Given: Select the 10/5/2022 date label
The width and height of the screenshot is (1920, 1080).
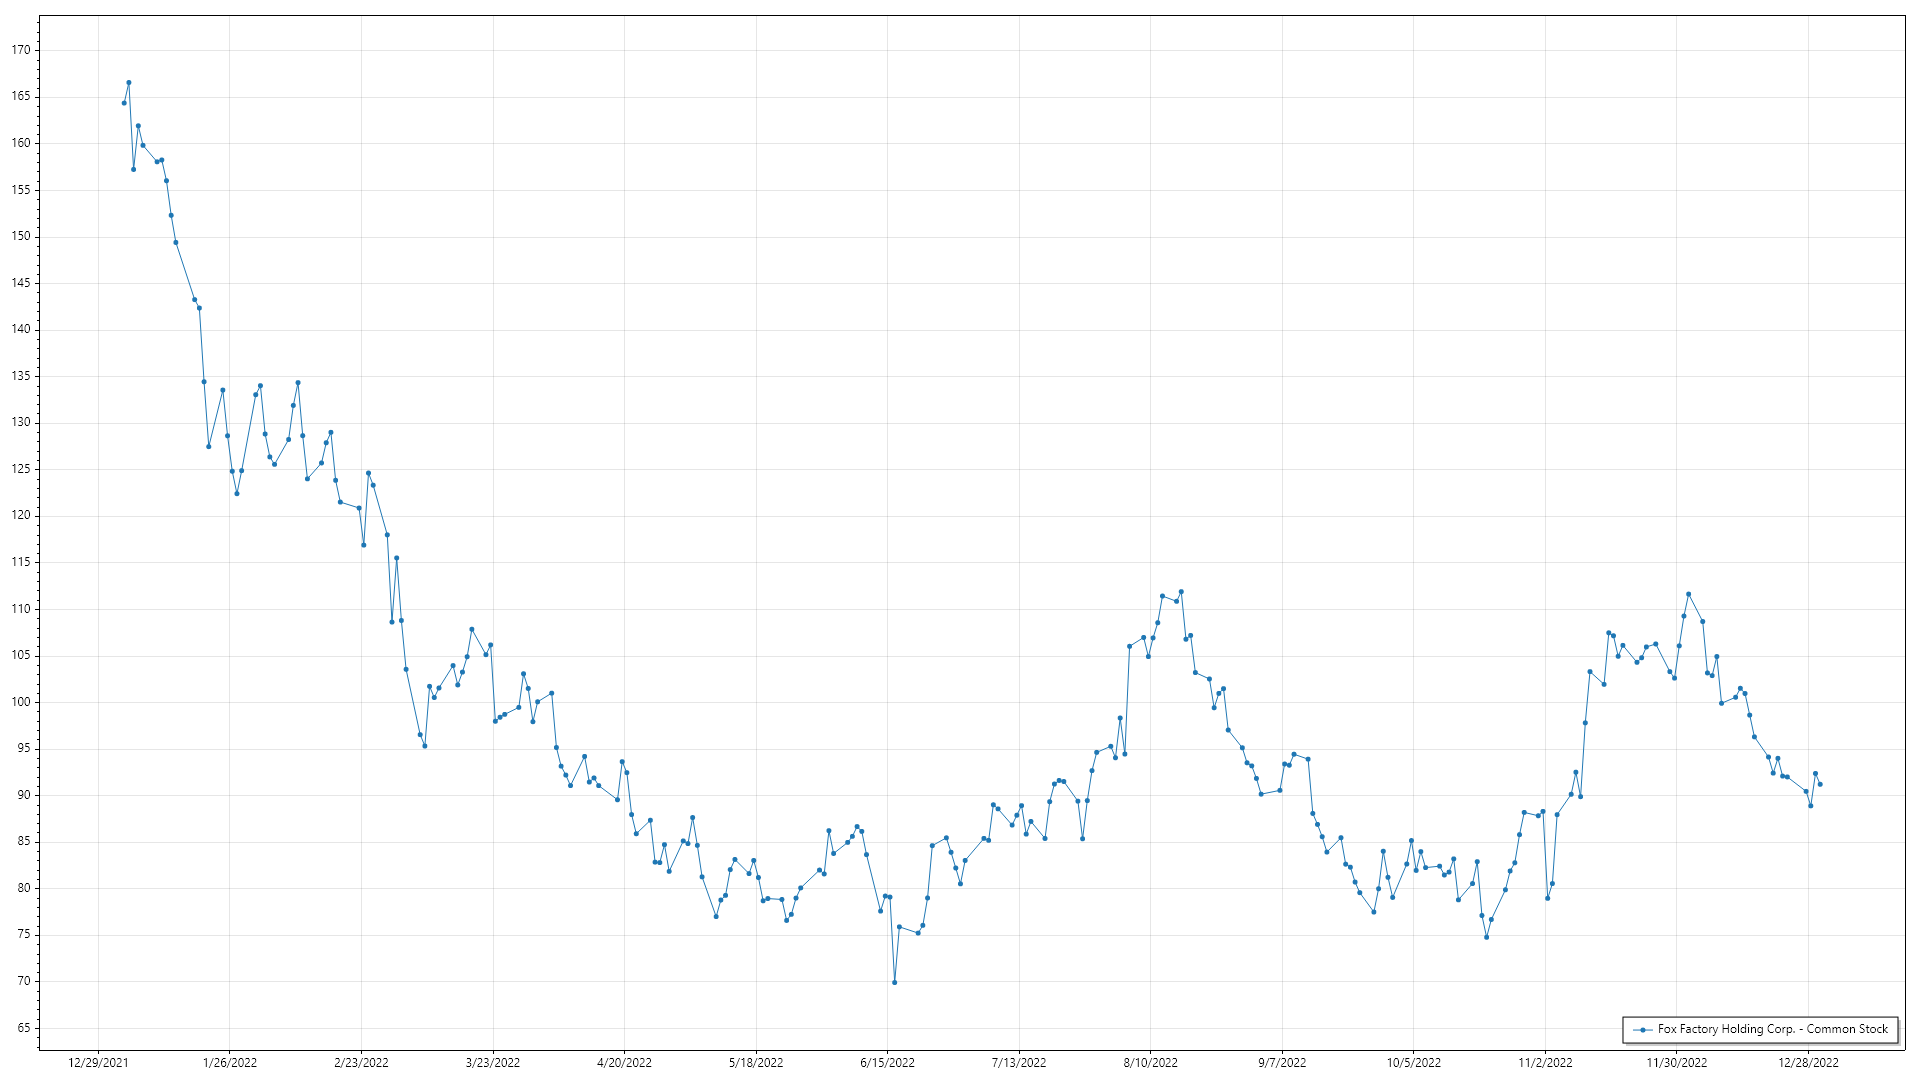Looking at the screenshot, I should 1413,1063.
